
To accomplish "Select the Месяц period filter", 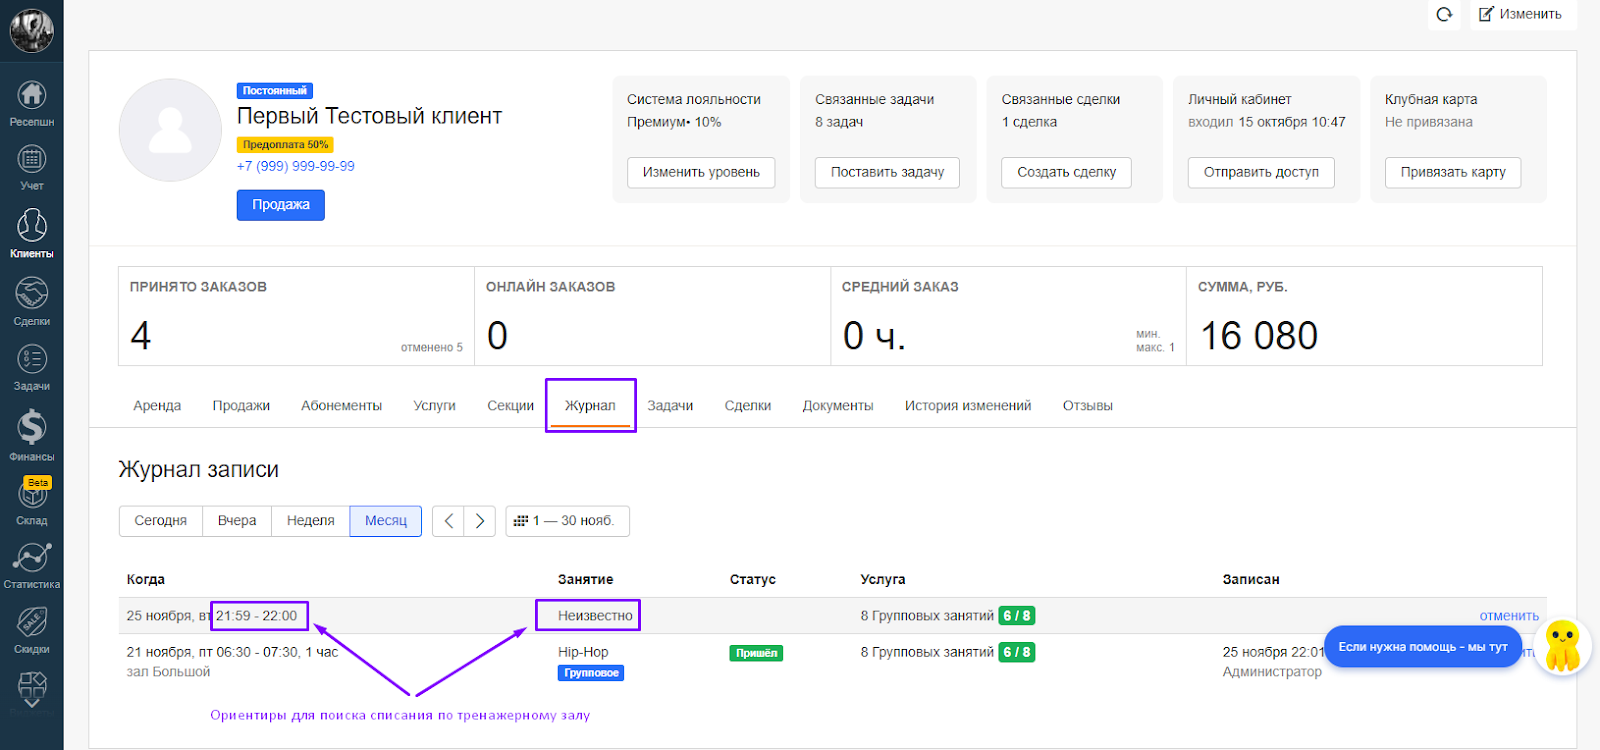I will click(385, 521).
